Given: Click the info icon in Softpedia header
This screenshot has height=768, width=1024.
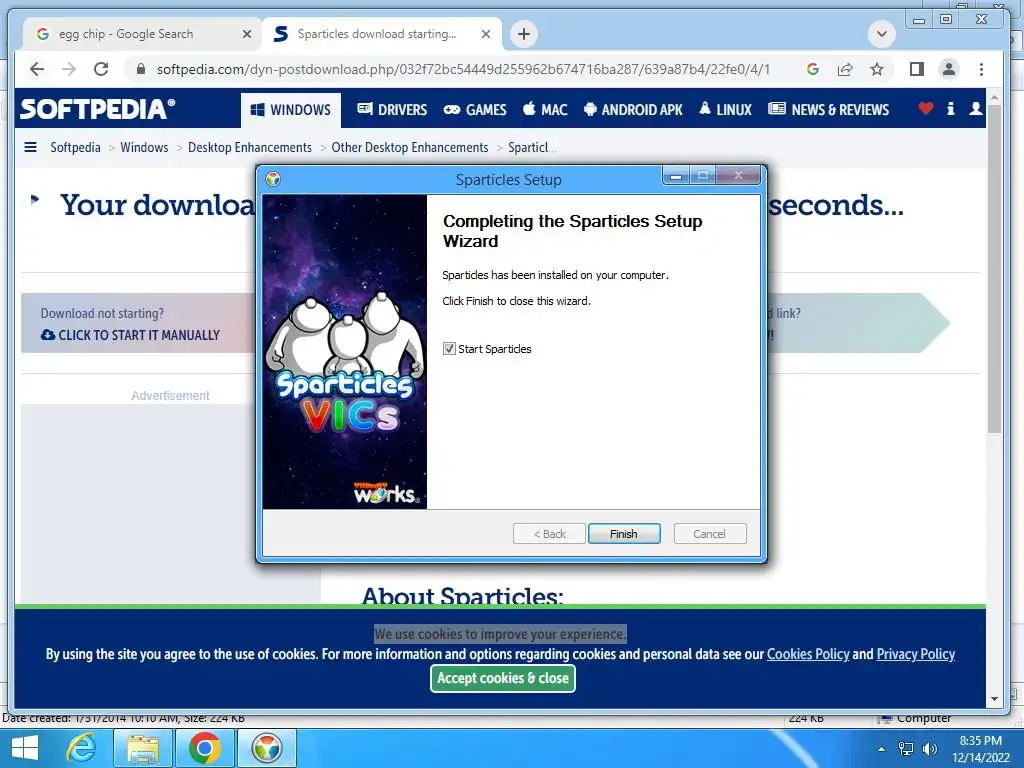Looking at the screenshot, I should 951,108.
